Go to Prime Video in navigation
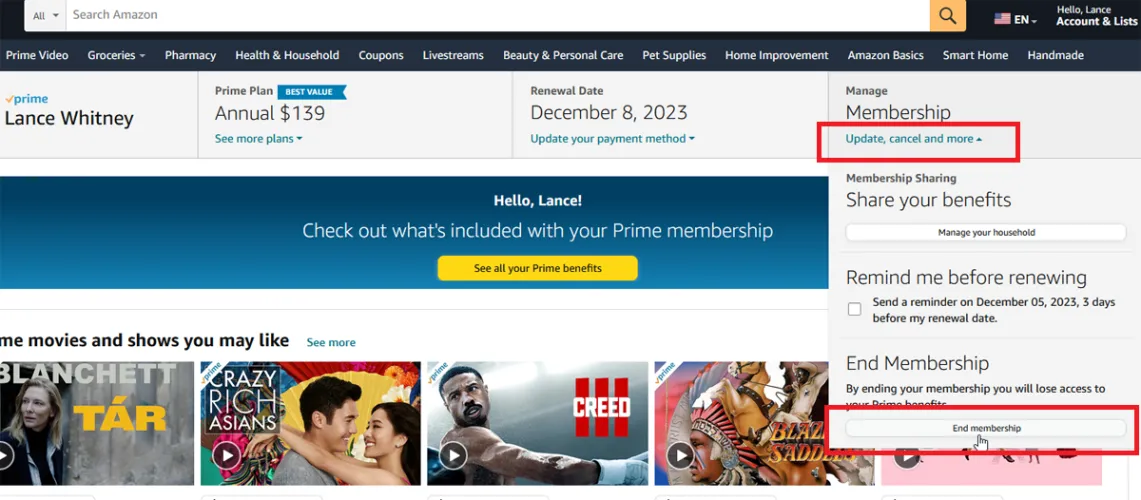The width and height of the screenshot is (1141, 500). click(37, 55)
